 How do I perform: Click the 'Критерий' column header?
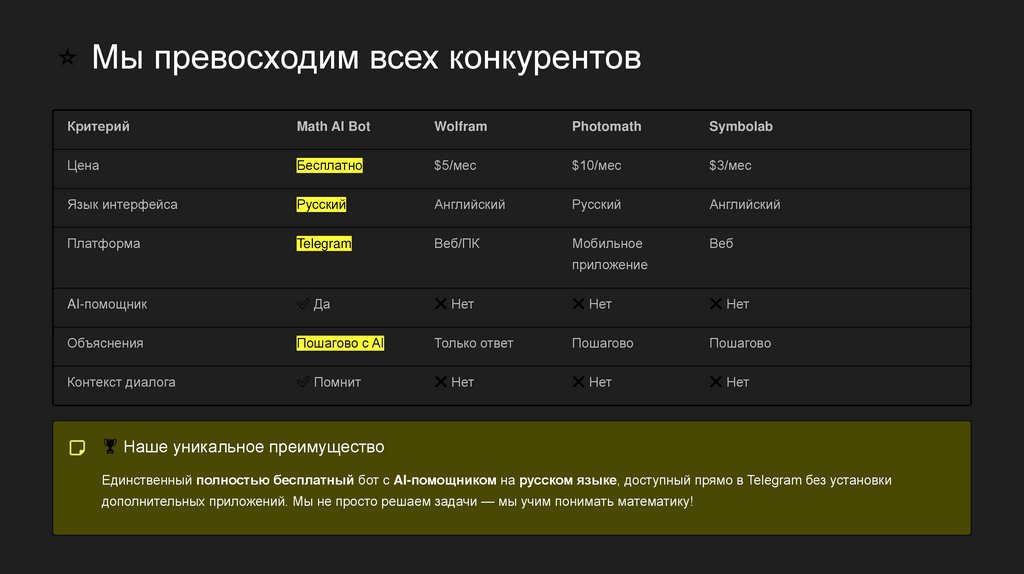click(98, 127)
